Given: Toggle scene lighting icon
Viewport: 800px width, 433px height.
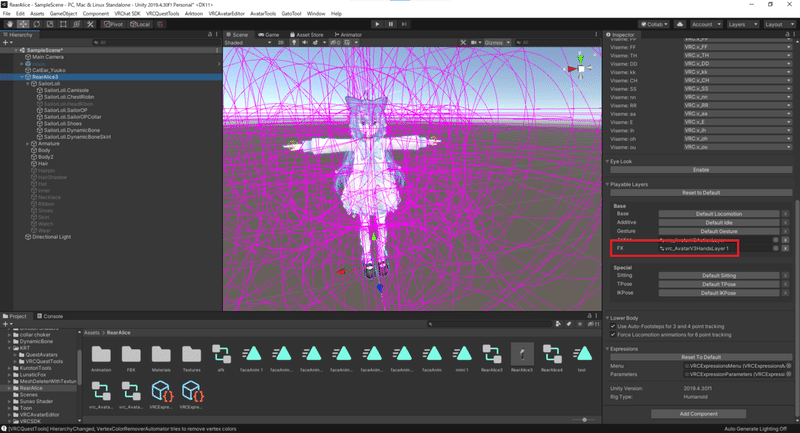Looking at the screenshot, I should tap(294, 42).
